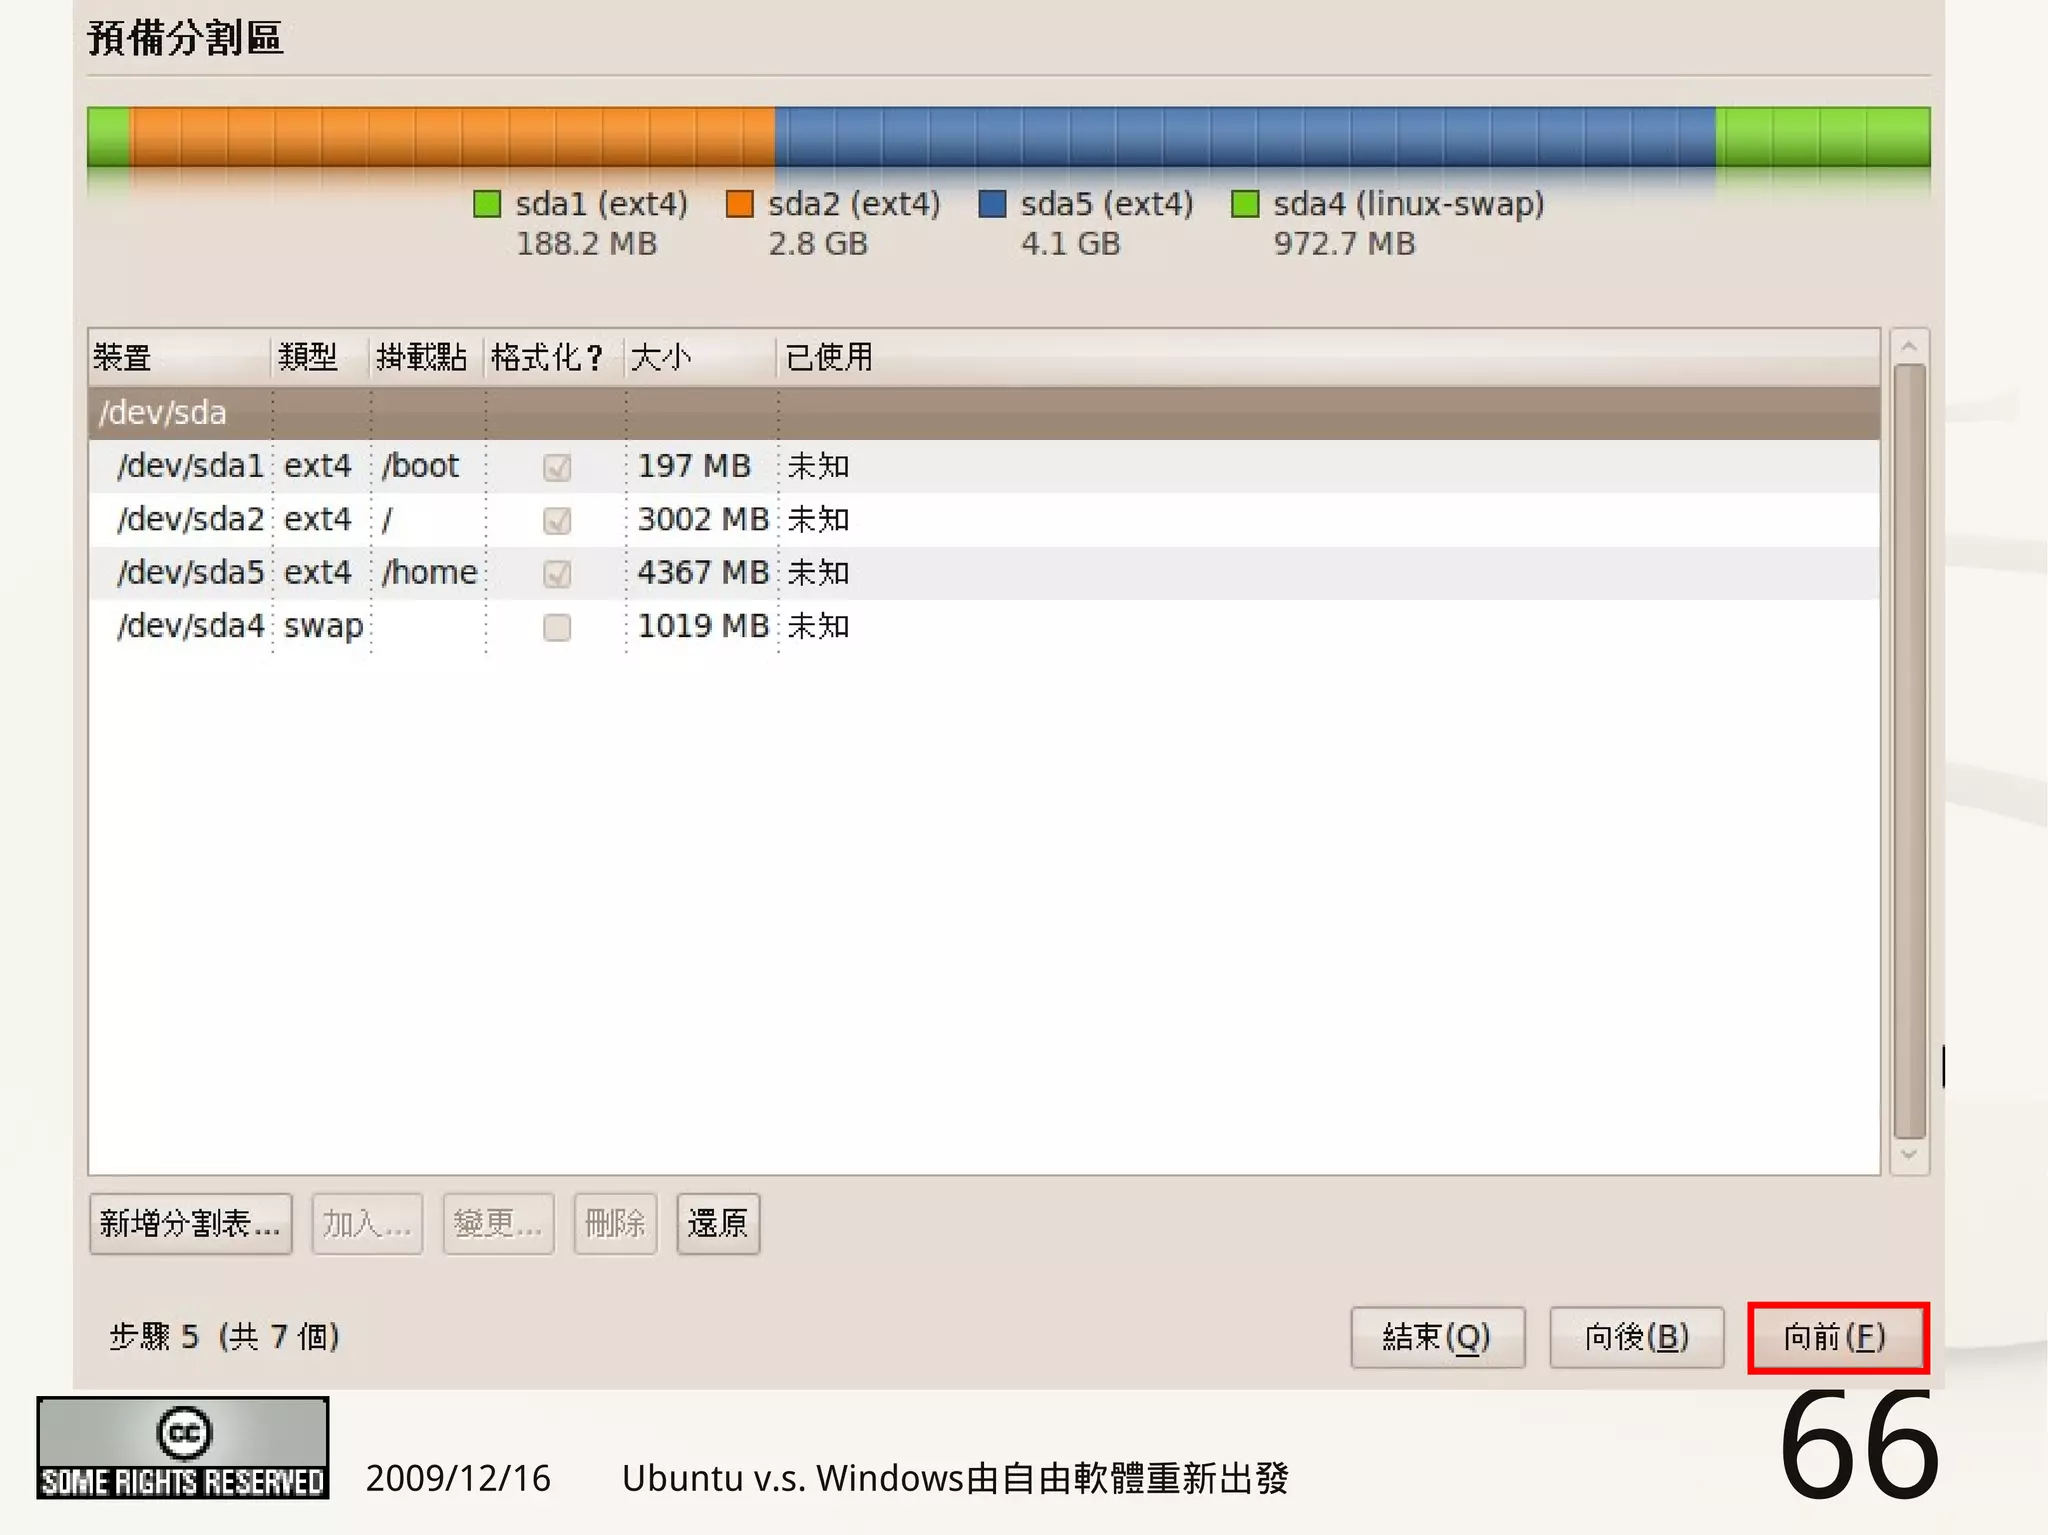Click the 新增分割表... button

(190, 1223)
